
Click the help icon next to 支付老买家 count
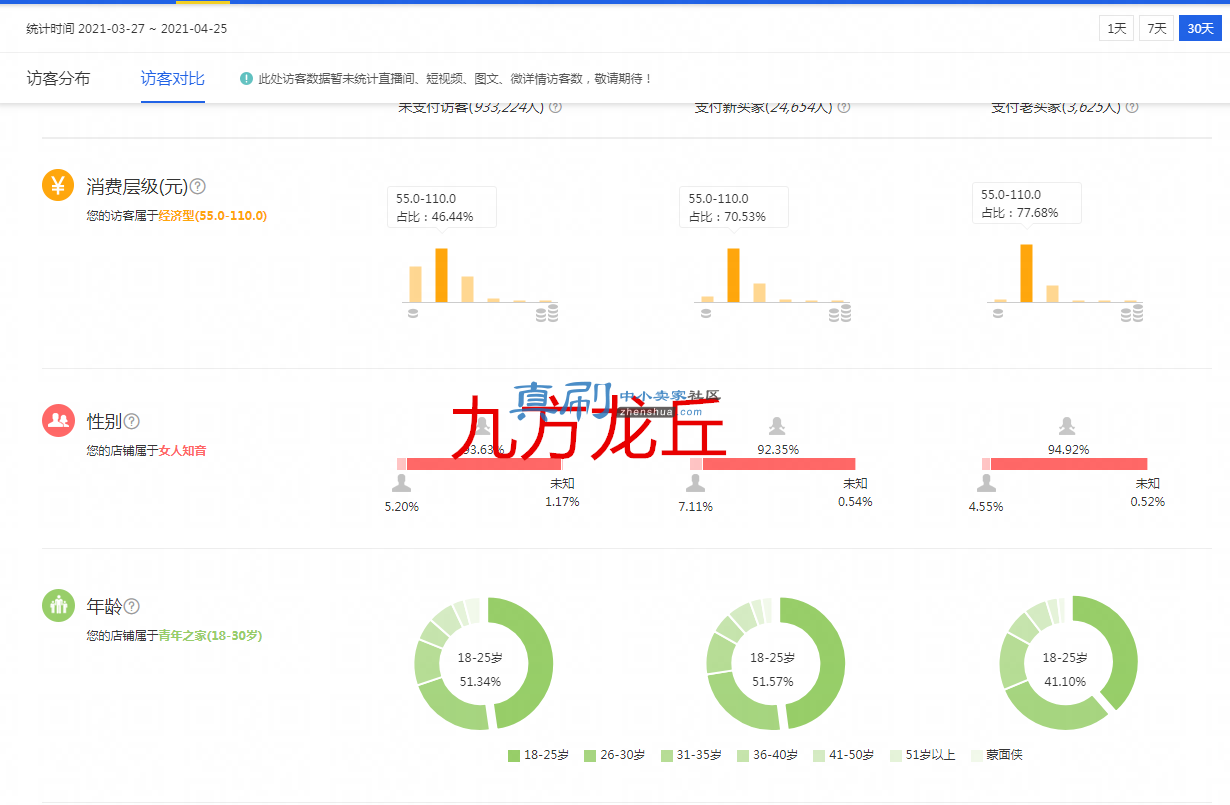(1132, 106)
